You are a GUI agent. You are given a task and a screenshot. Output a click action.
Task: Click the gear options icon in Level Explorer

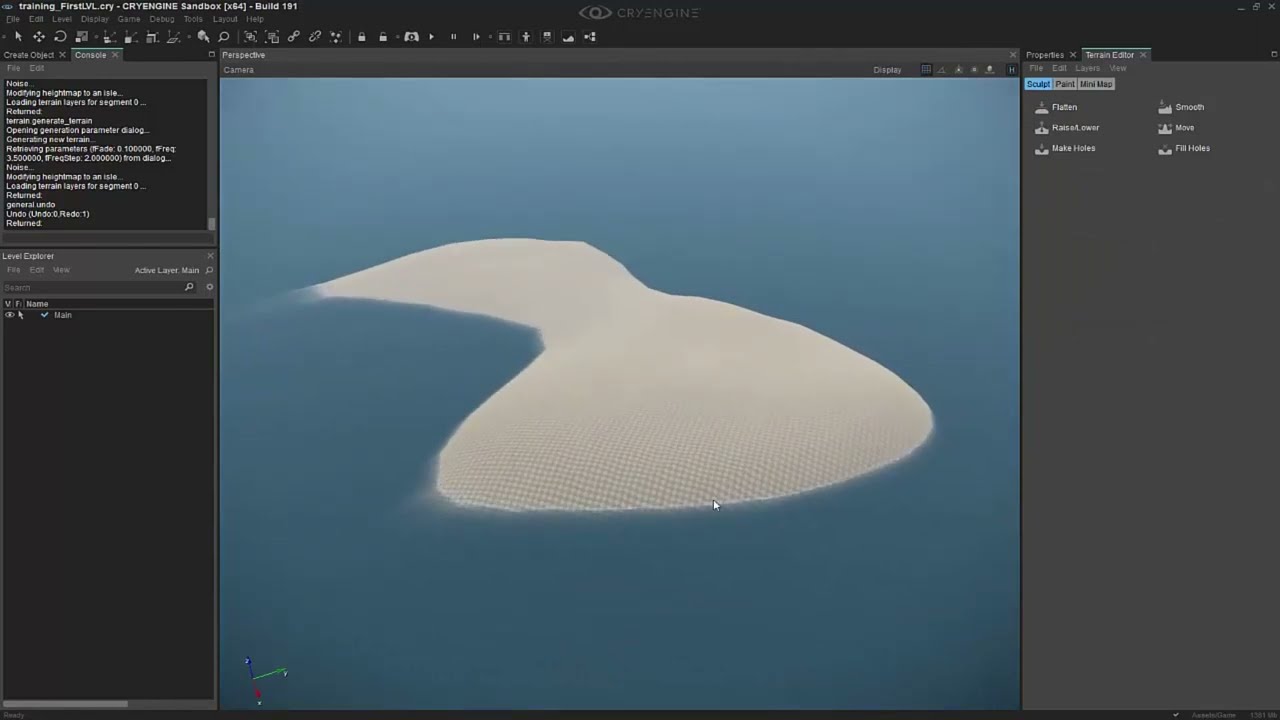(x=209, y=287)
